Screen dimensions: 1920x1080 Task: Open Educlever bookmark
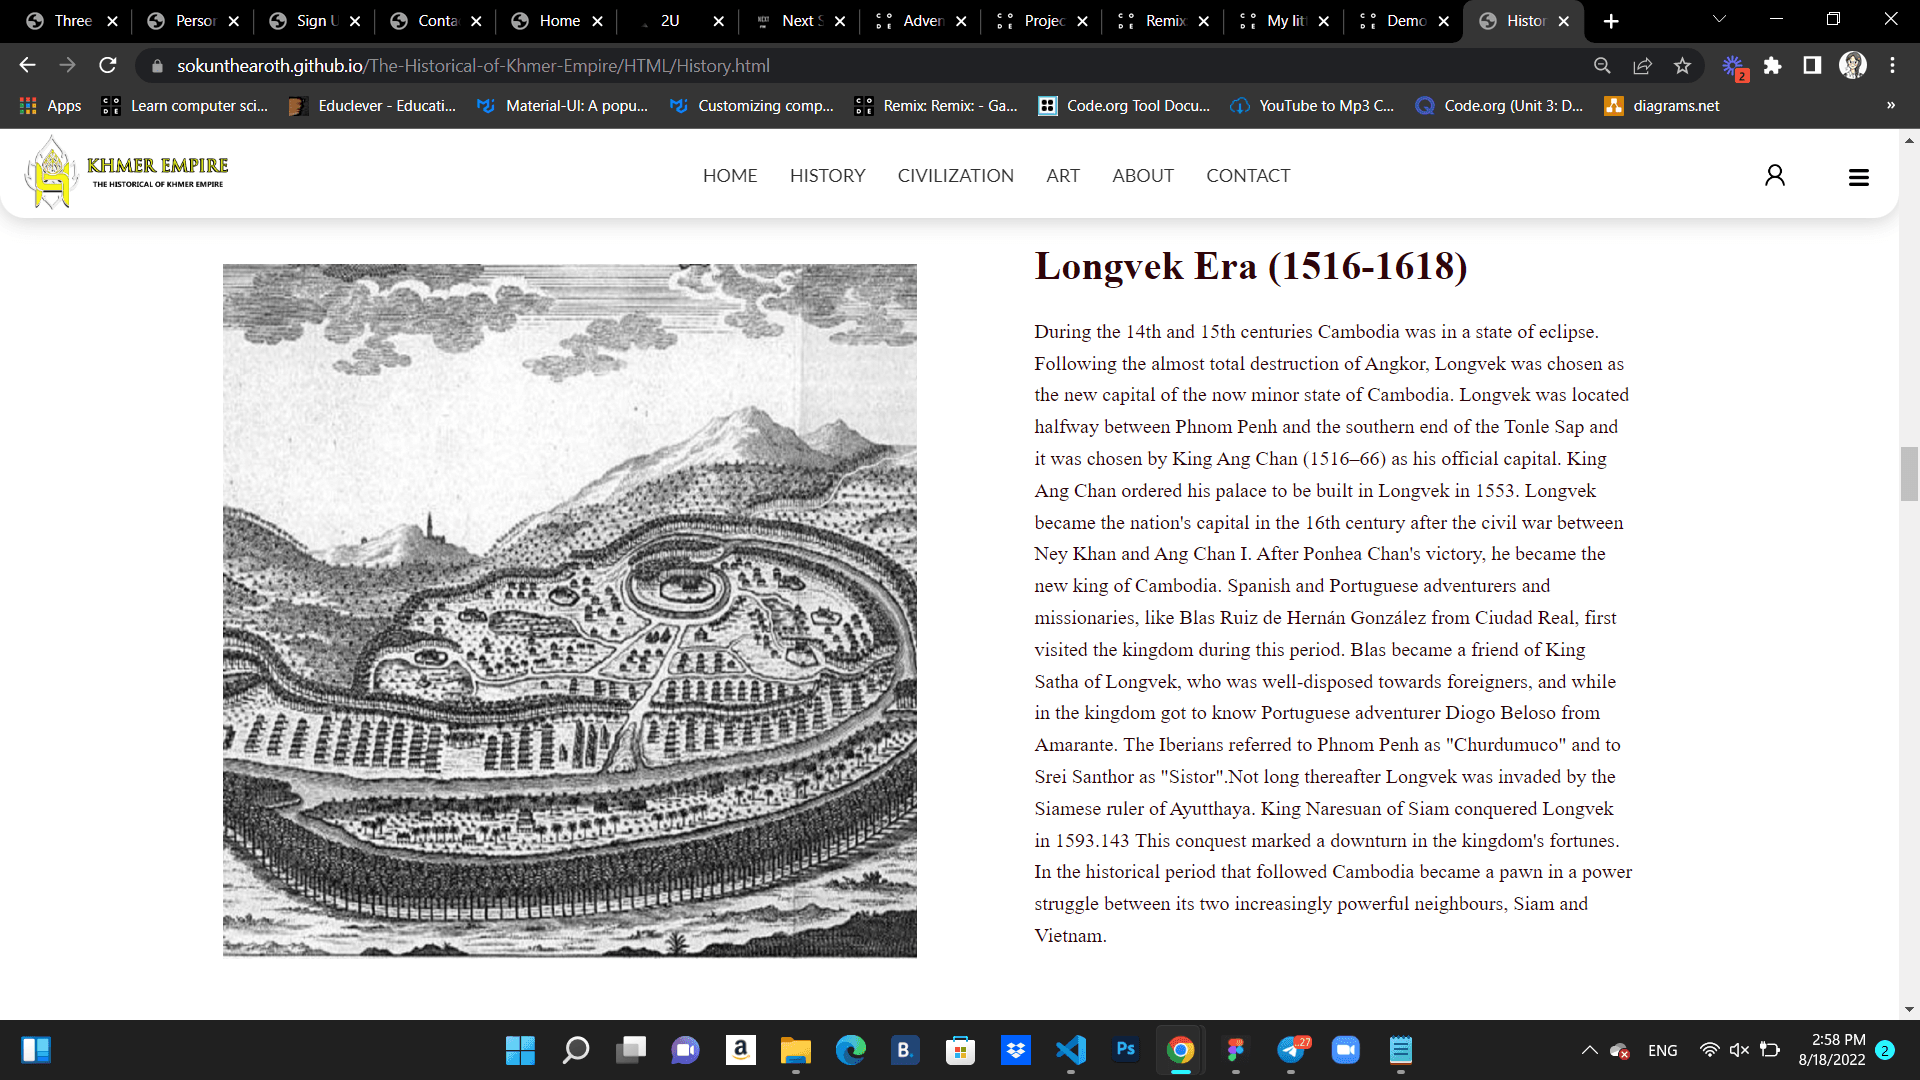click(x=372, y=105)
